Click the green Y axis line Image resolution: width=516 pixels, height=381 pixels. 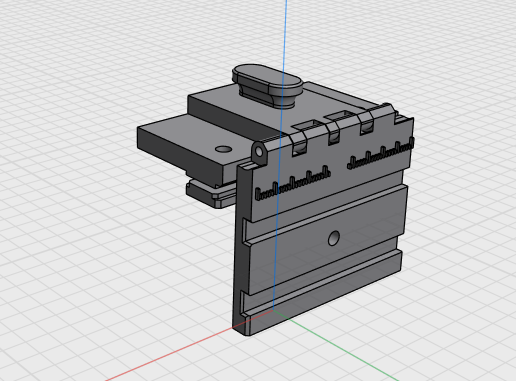pos(337,346)
